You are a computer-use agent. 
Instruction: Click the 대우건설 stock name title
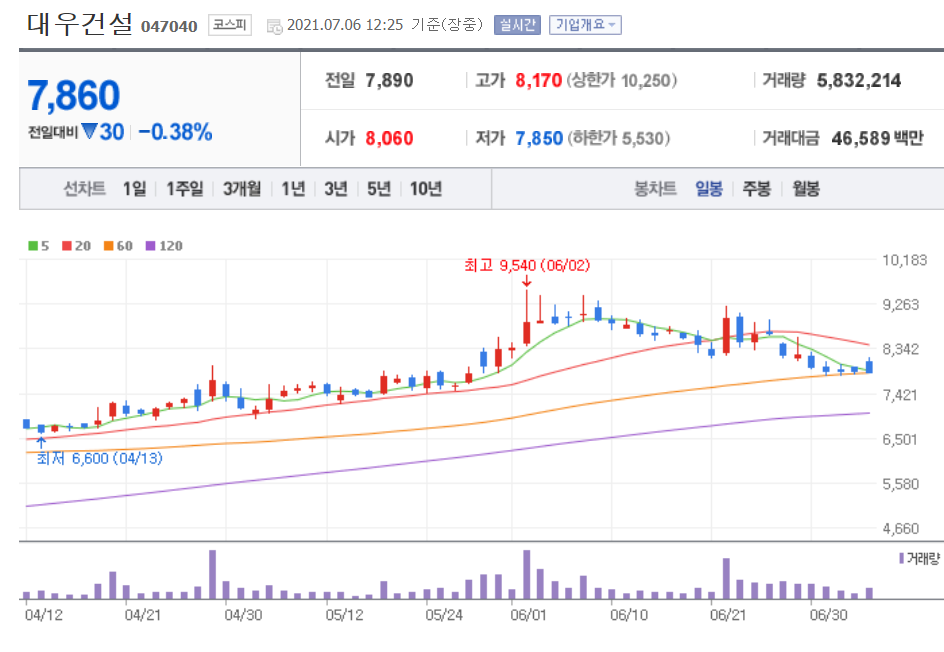[79, 24]
